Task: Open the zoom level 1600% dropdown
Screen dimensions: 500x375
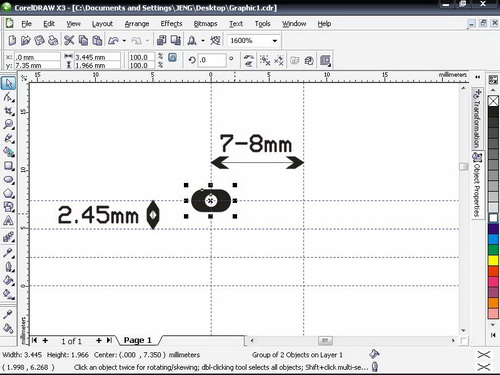Action: pyautogui.click(x=275, y=41)
